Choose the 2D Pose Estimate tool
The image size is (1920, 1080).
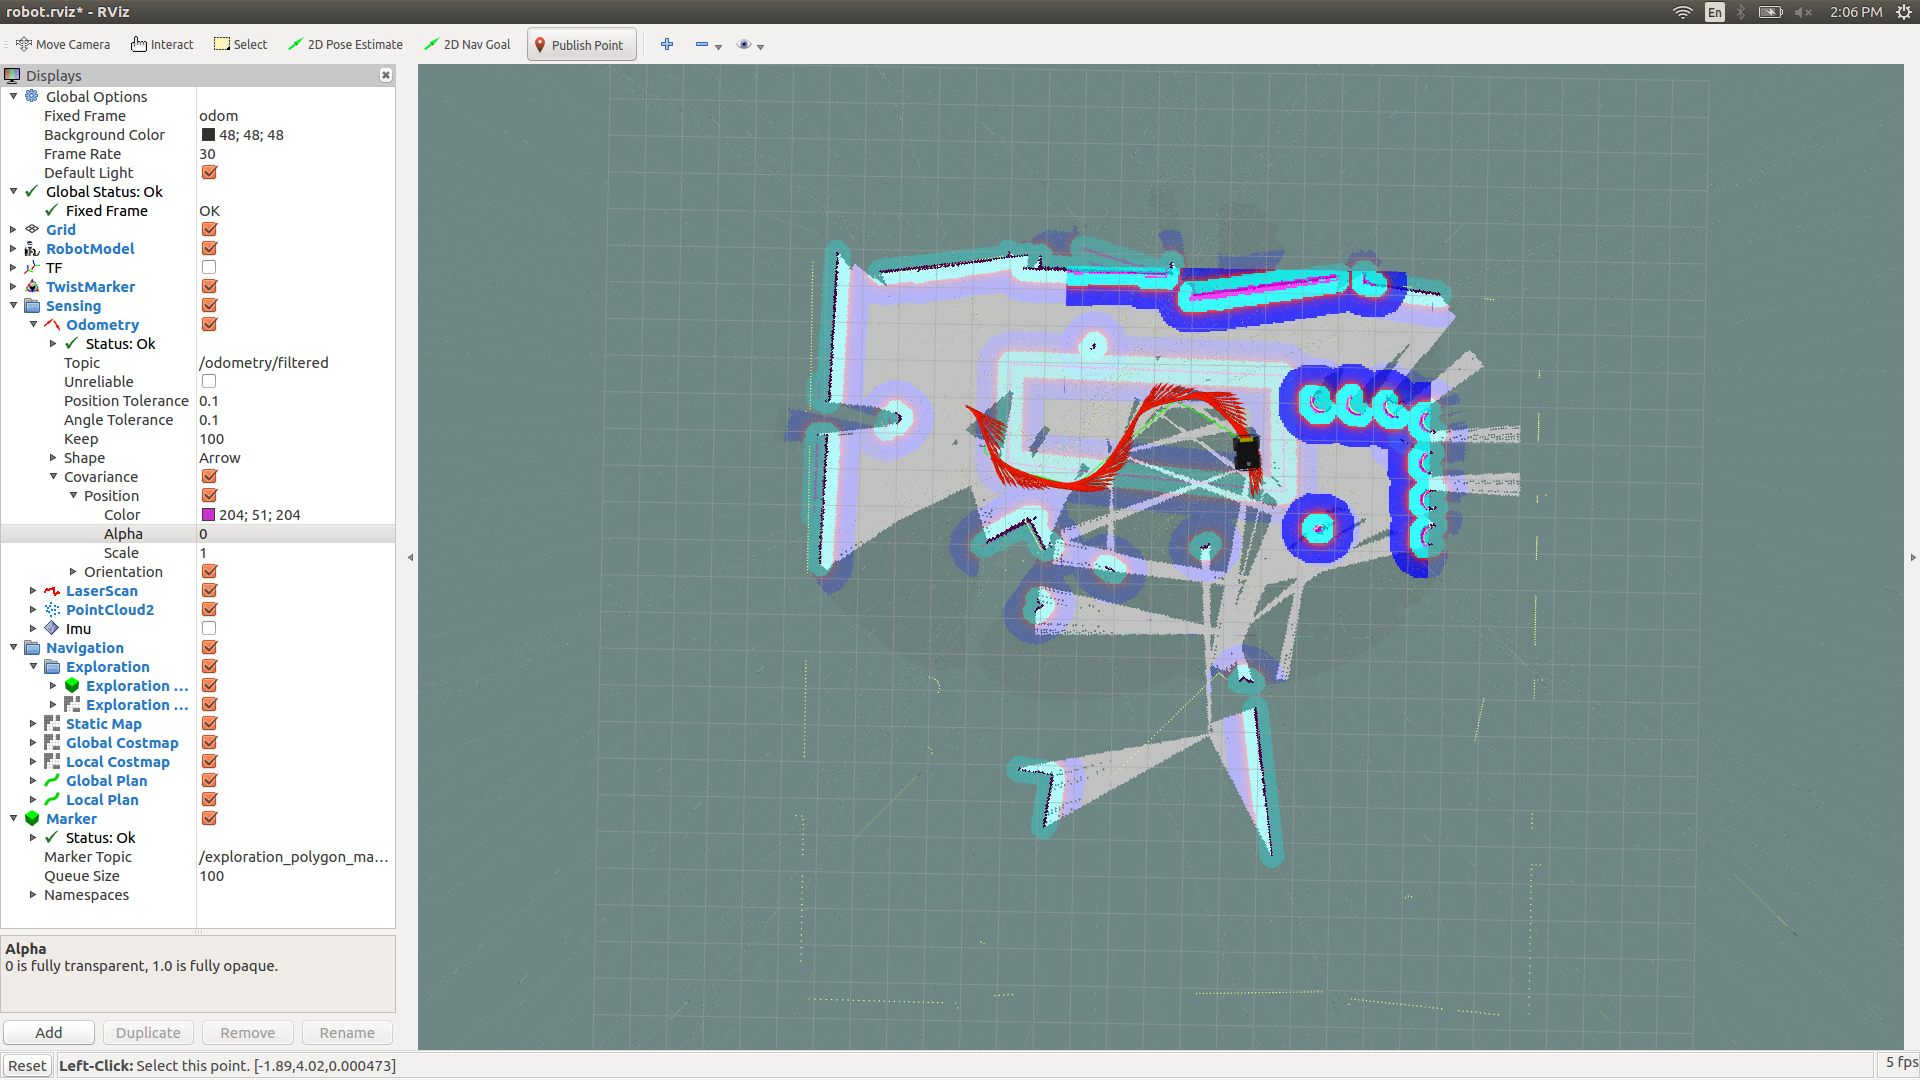(x=345, y=45)
